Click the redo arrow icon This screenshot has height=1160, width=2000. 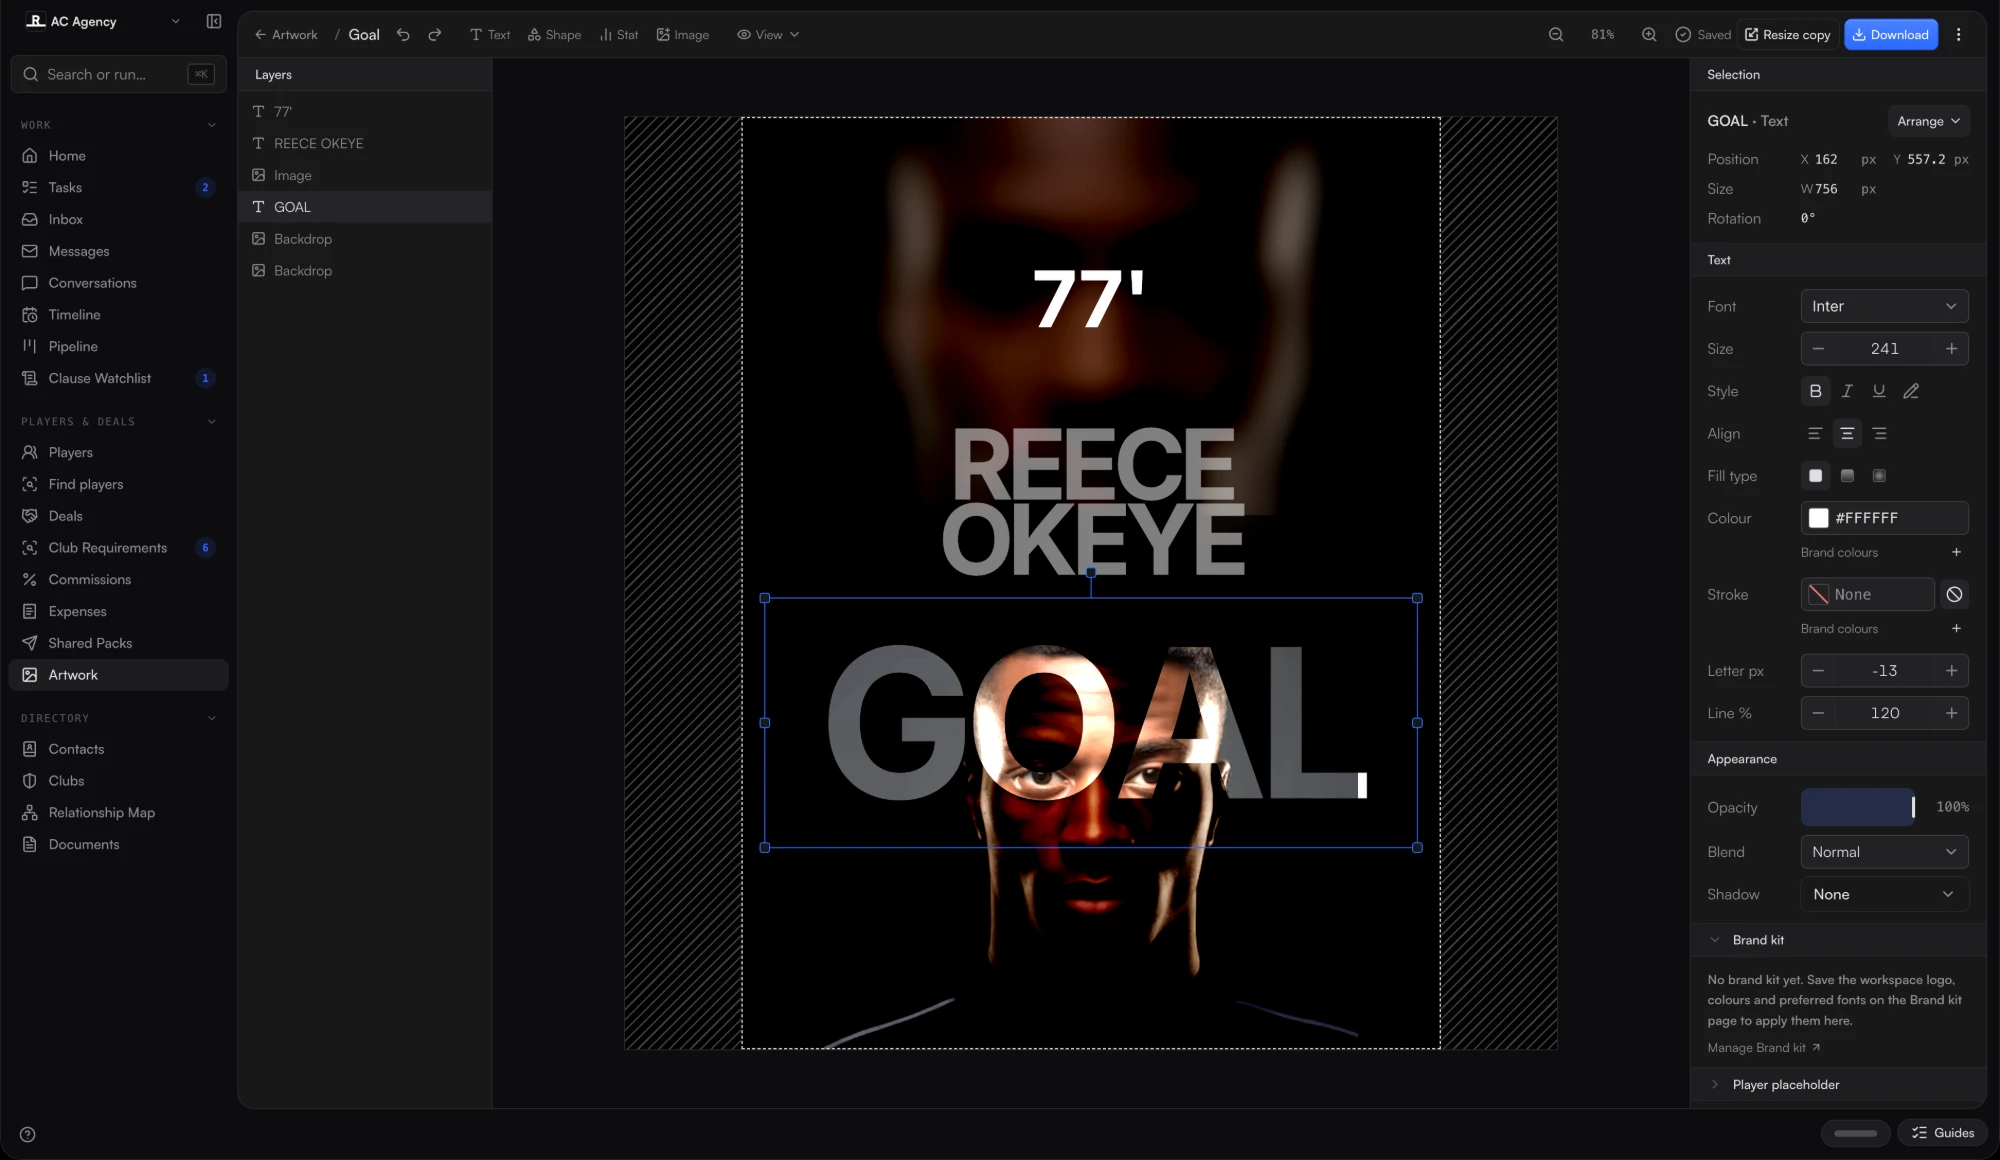(x=435, y=34)
